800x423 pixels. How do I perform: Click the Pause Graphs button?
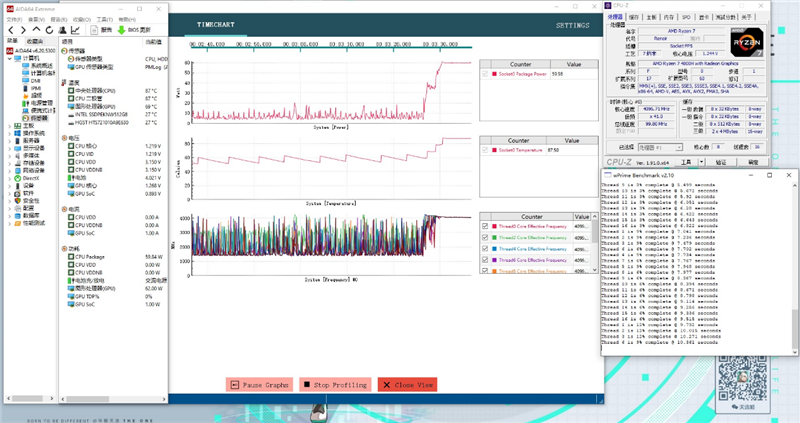pos(260,385)
